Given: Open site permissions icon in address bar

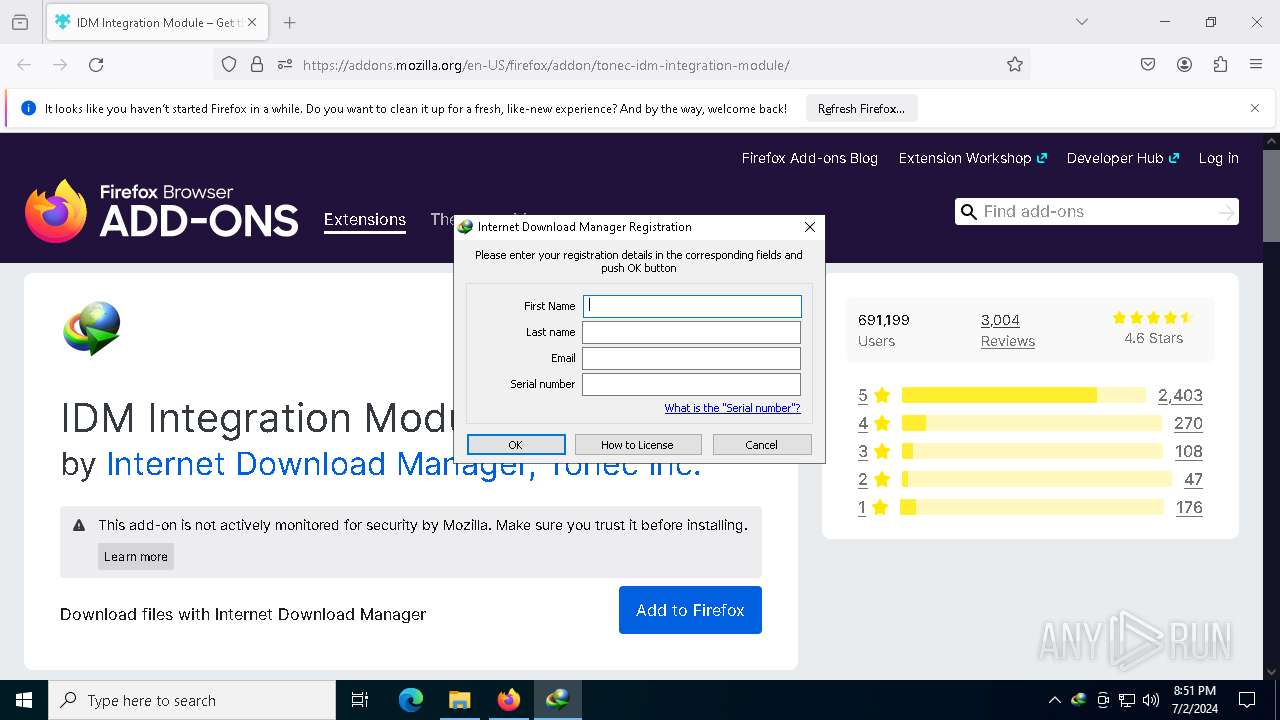Looking at the screenshot, I should click(285, 65).
